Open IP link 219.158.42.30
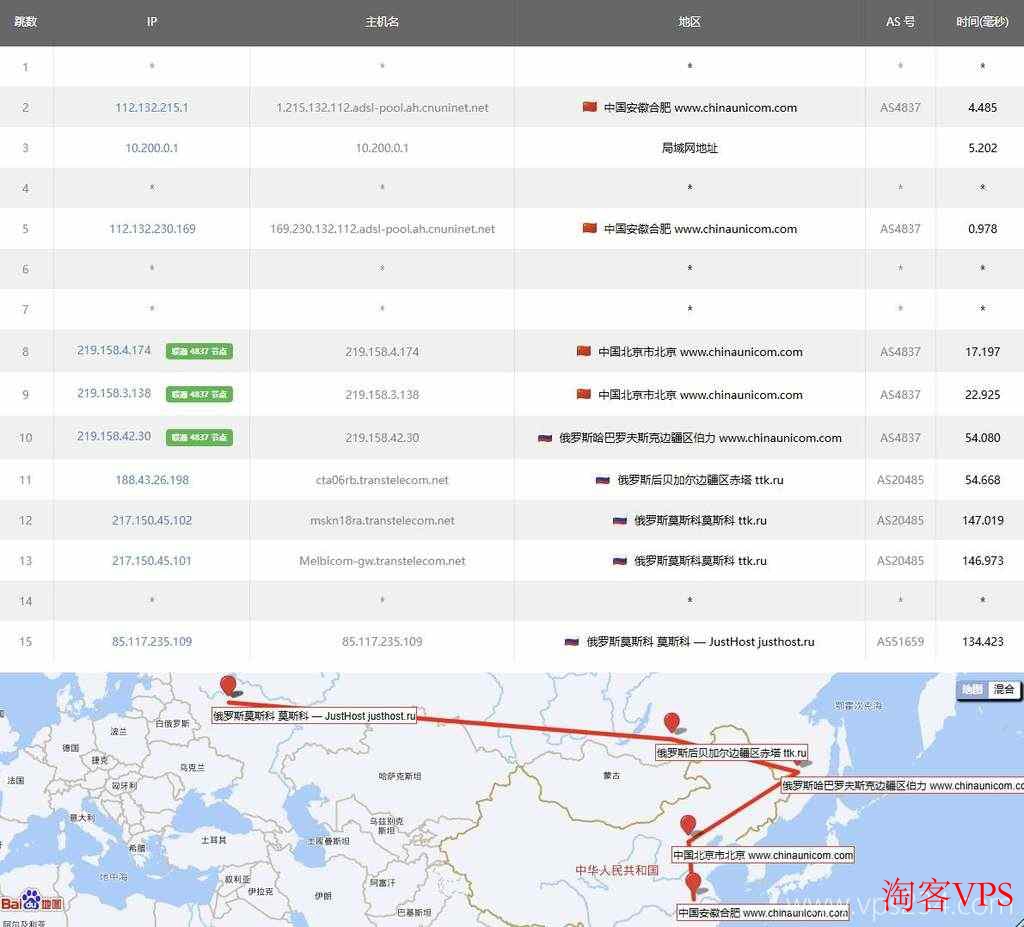The image size is (1024, 927). (114, 436)
